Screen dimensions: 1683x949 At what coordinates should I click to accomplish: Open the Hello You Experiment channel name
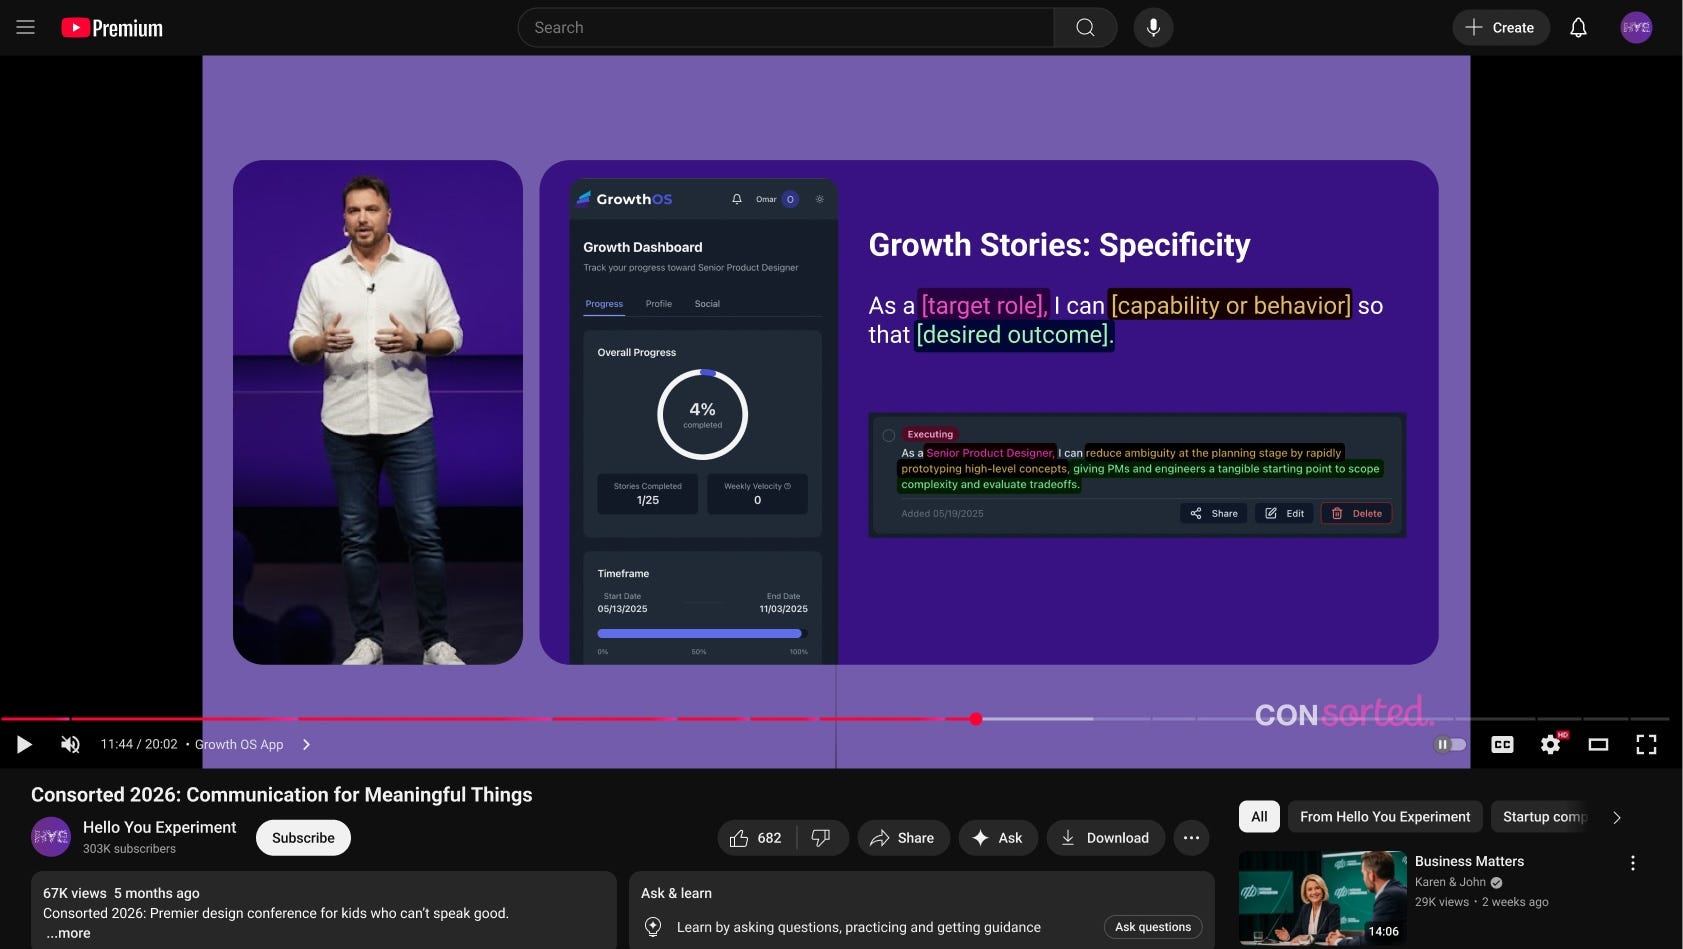[160, 827]
